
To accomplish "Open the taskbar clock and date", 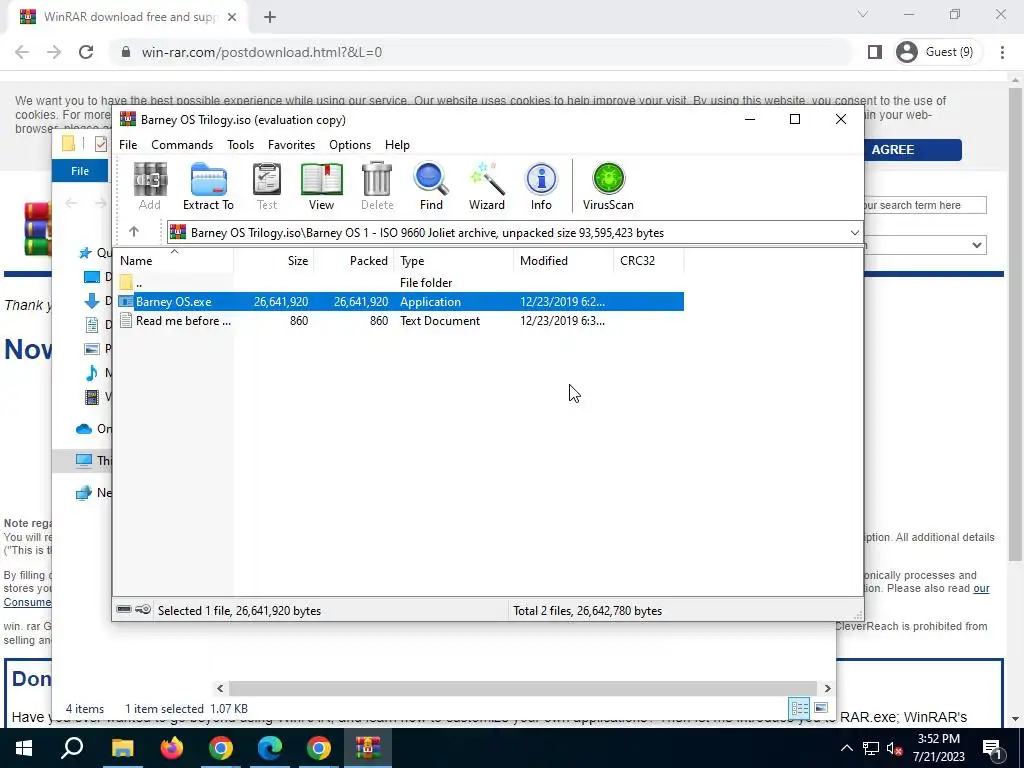I will [938, 748].
